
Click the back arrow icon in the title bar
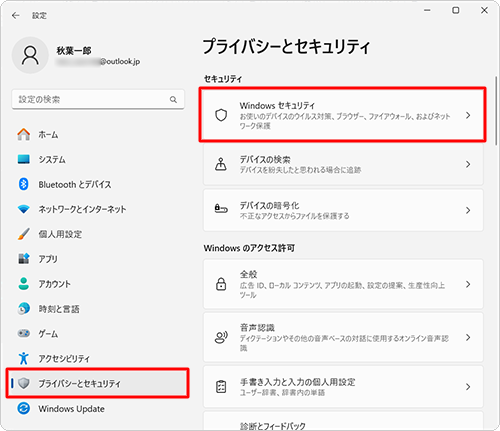tap(15, 15)
